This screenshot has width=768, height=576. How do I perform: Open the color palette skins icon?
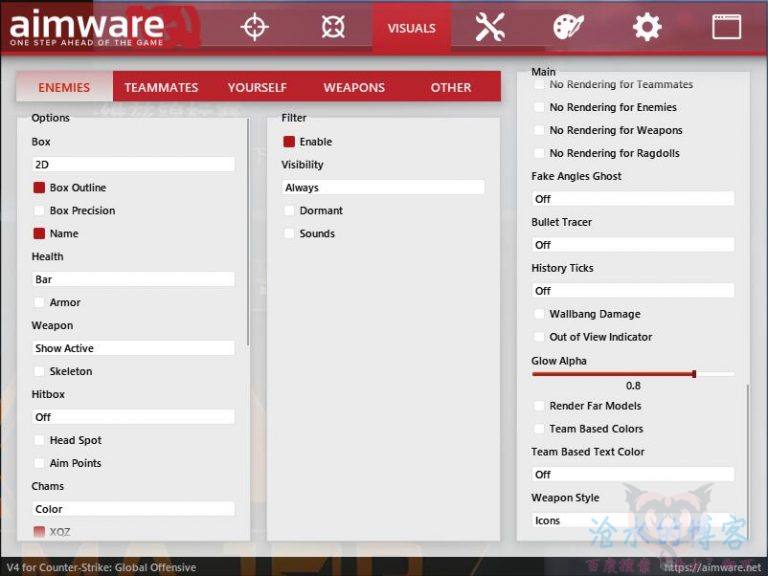(568, 27)
